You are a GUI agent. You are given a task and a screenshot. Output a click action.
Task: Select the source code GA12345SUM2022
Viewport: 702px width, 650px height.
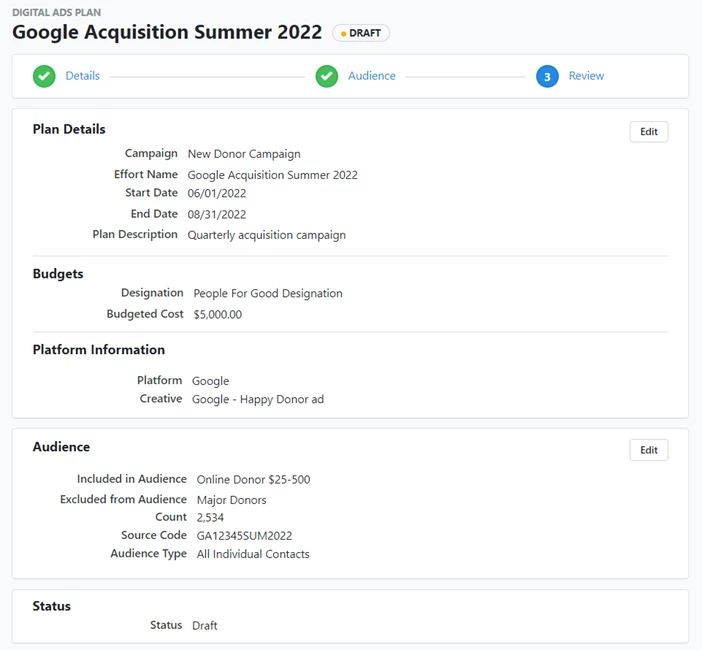tap(244, 536)
